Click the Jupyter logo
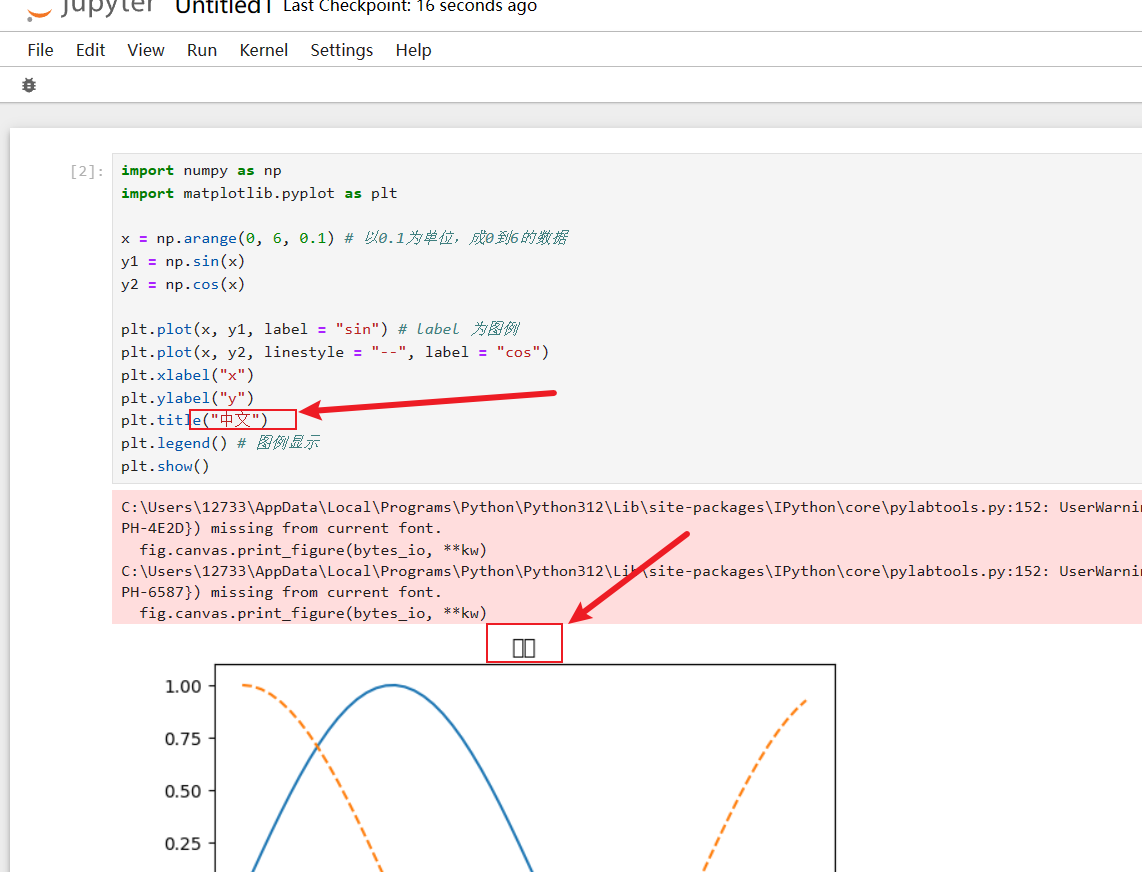Image resolution: width=1142 pixels, height=872 pixels. pyautogui.click(x=90, y=7)
